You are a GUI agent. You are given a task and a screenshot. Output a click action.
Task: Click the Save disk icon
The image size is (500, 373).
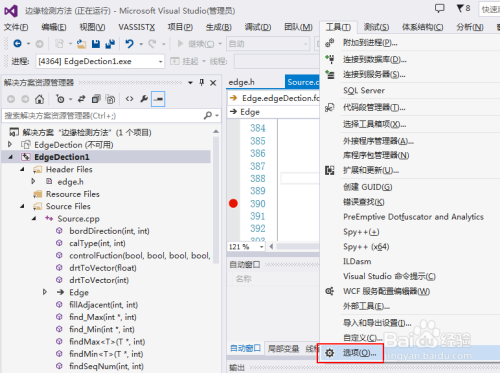coord(96,44)
